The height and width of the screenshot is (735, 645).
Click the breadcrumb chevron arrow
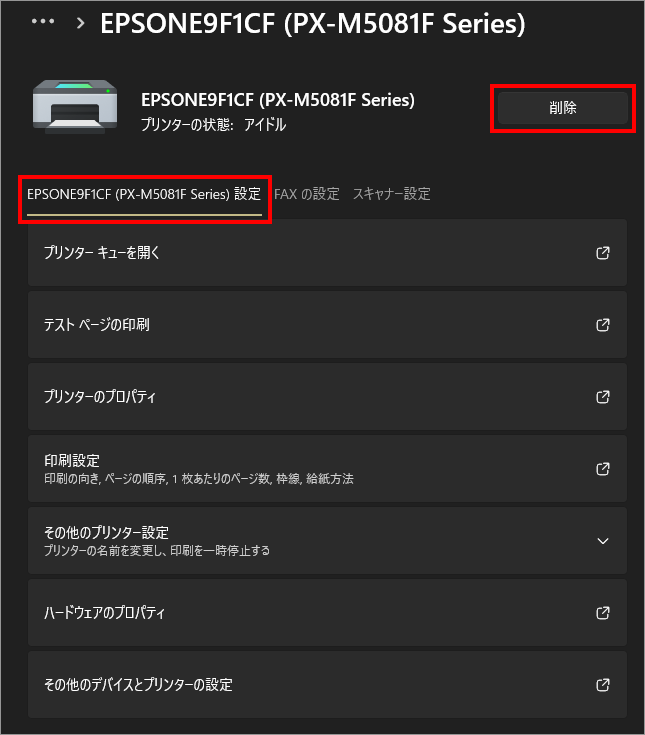[81, 23]
